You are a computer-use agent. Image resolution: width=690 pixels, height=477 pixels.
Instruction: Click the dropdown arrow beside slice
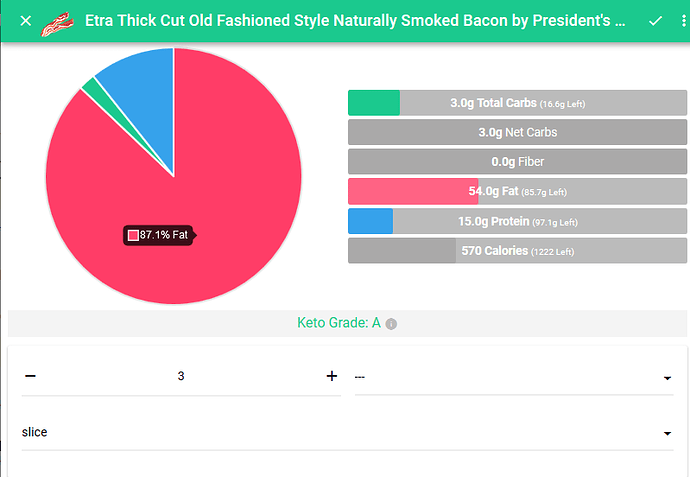[x=667, y=433]
